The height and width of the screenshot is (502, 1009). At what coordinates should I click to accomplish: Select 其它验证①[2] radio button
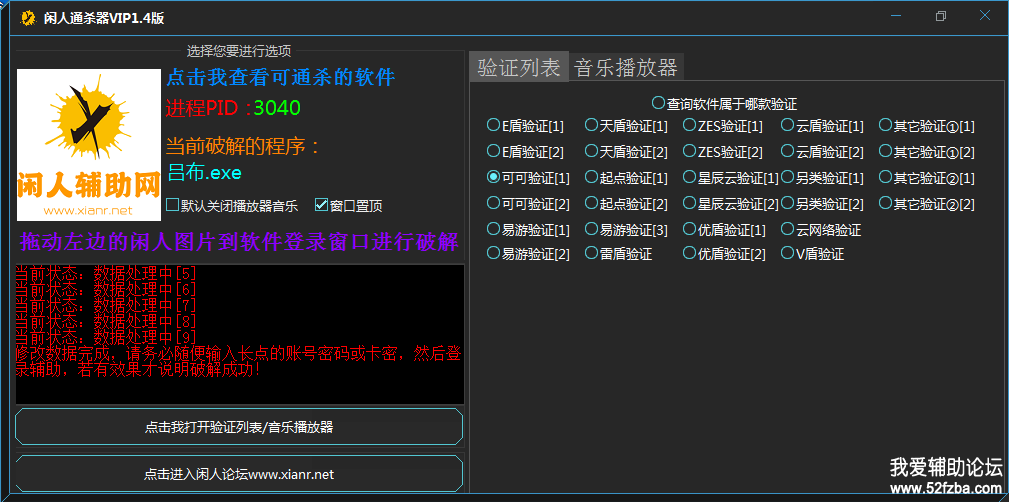pos(927,152)
